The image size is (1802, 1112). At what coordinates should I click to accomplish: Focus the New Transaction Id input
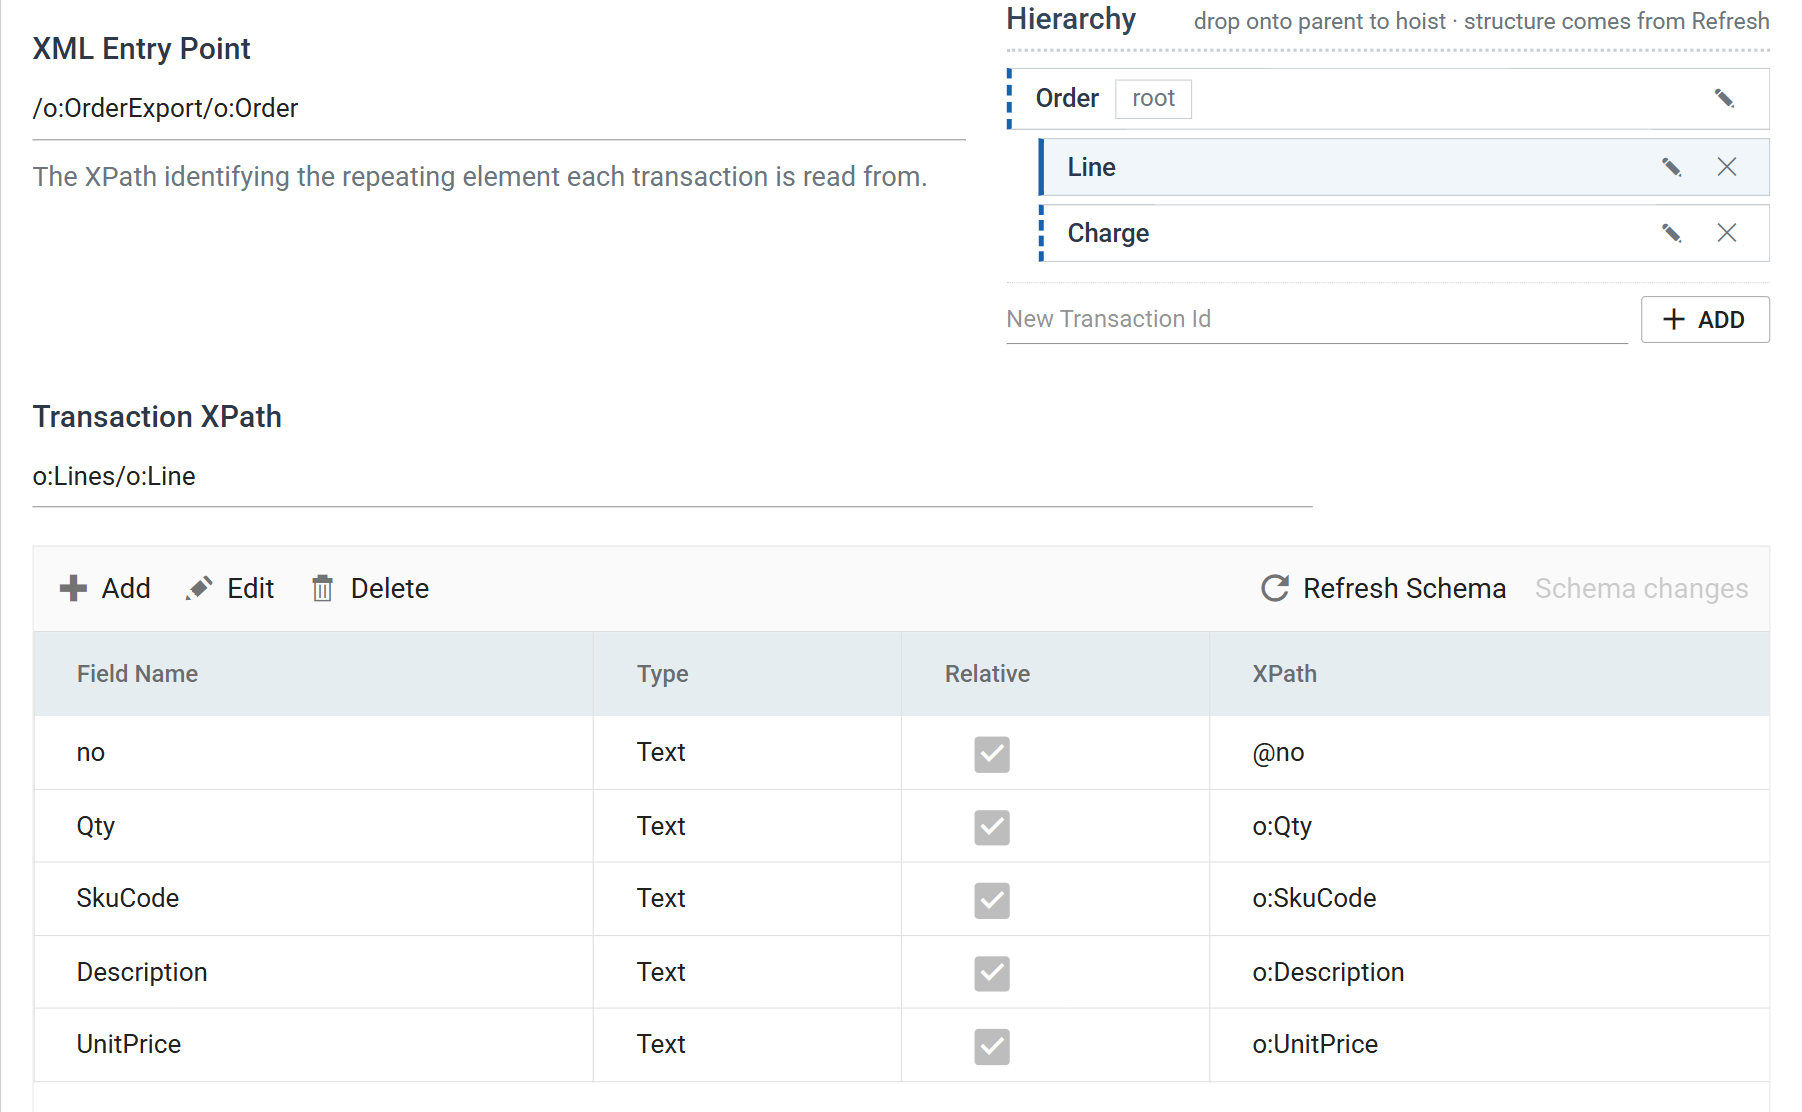pyautogui.click(x=1316, y=319)
